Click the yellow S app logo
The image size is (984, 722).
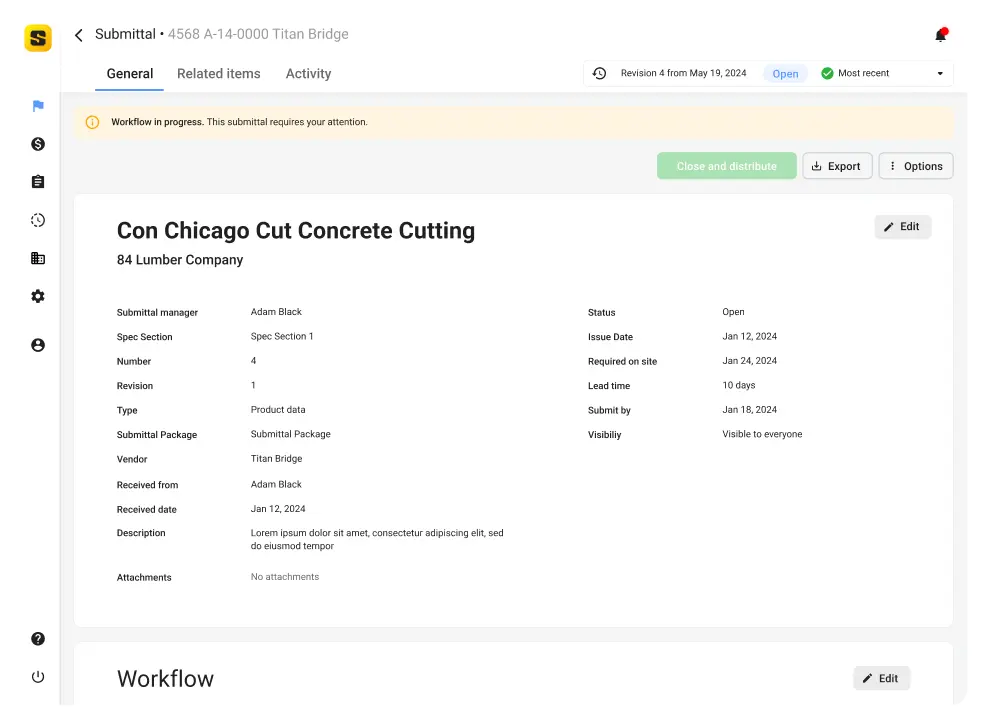point(38,38)
